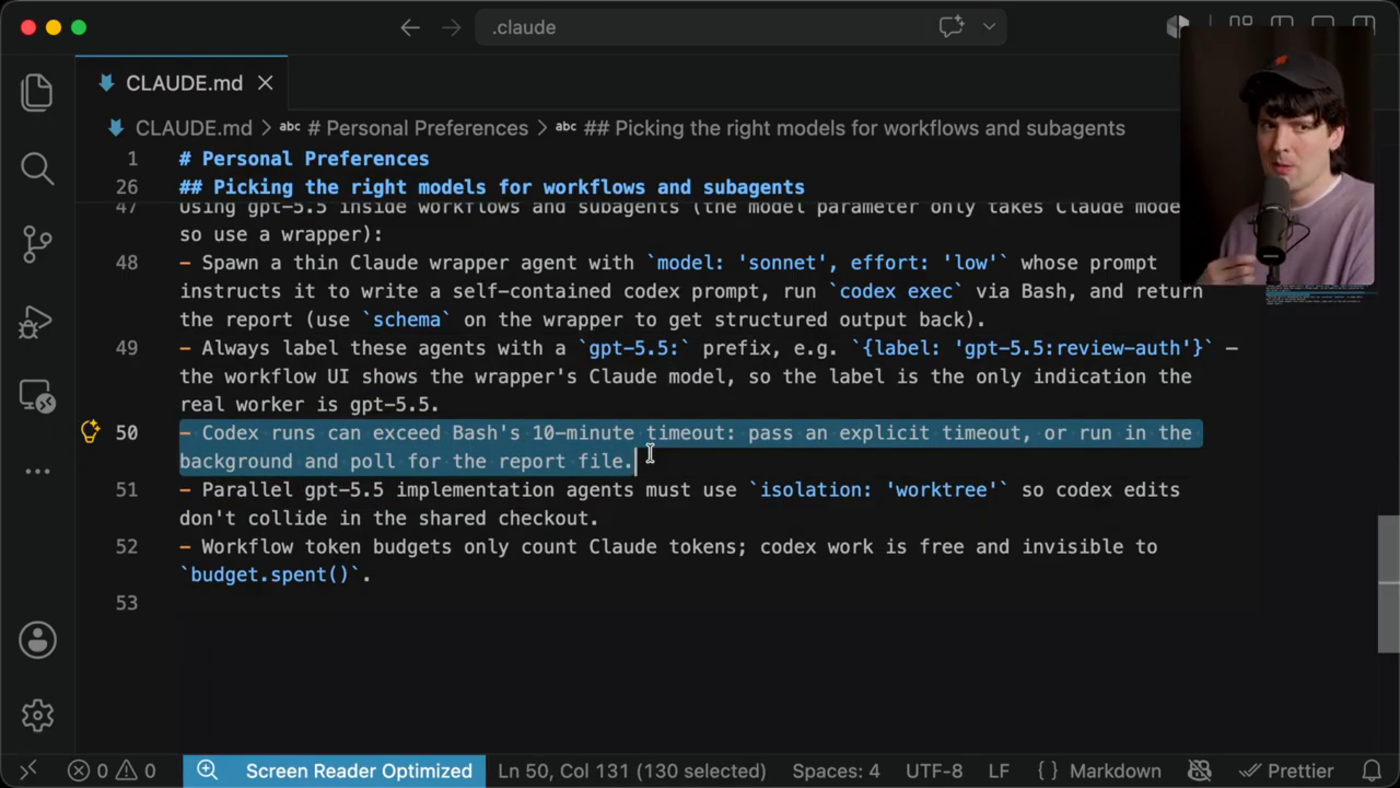Open the Manage gear menu
The height and width of the screenshot is (788, 1400).
pos(38,715)
